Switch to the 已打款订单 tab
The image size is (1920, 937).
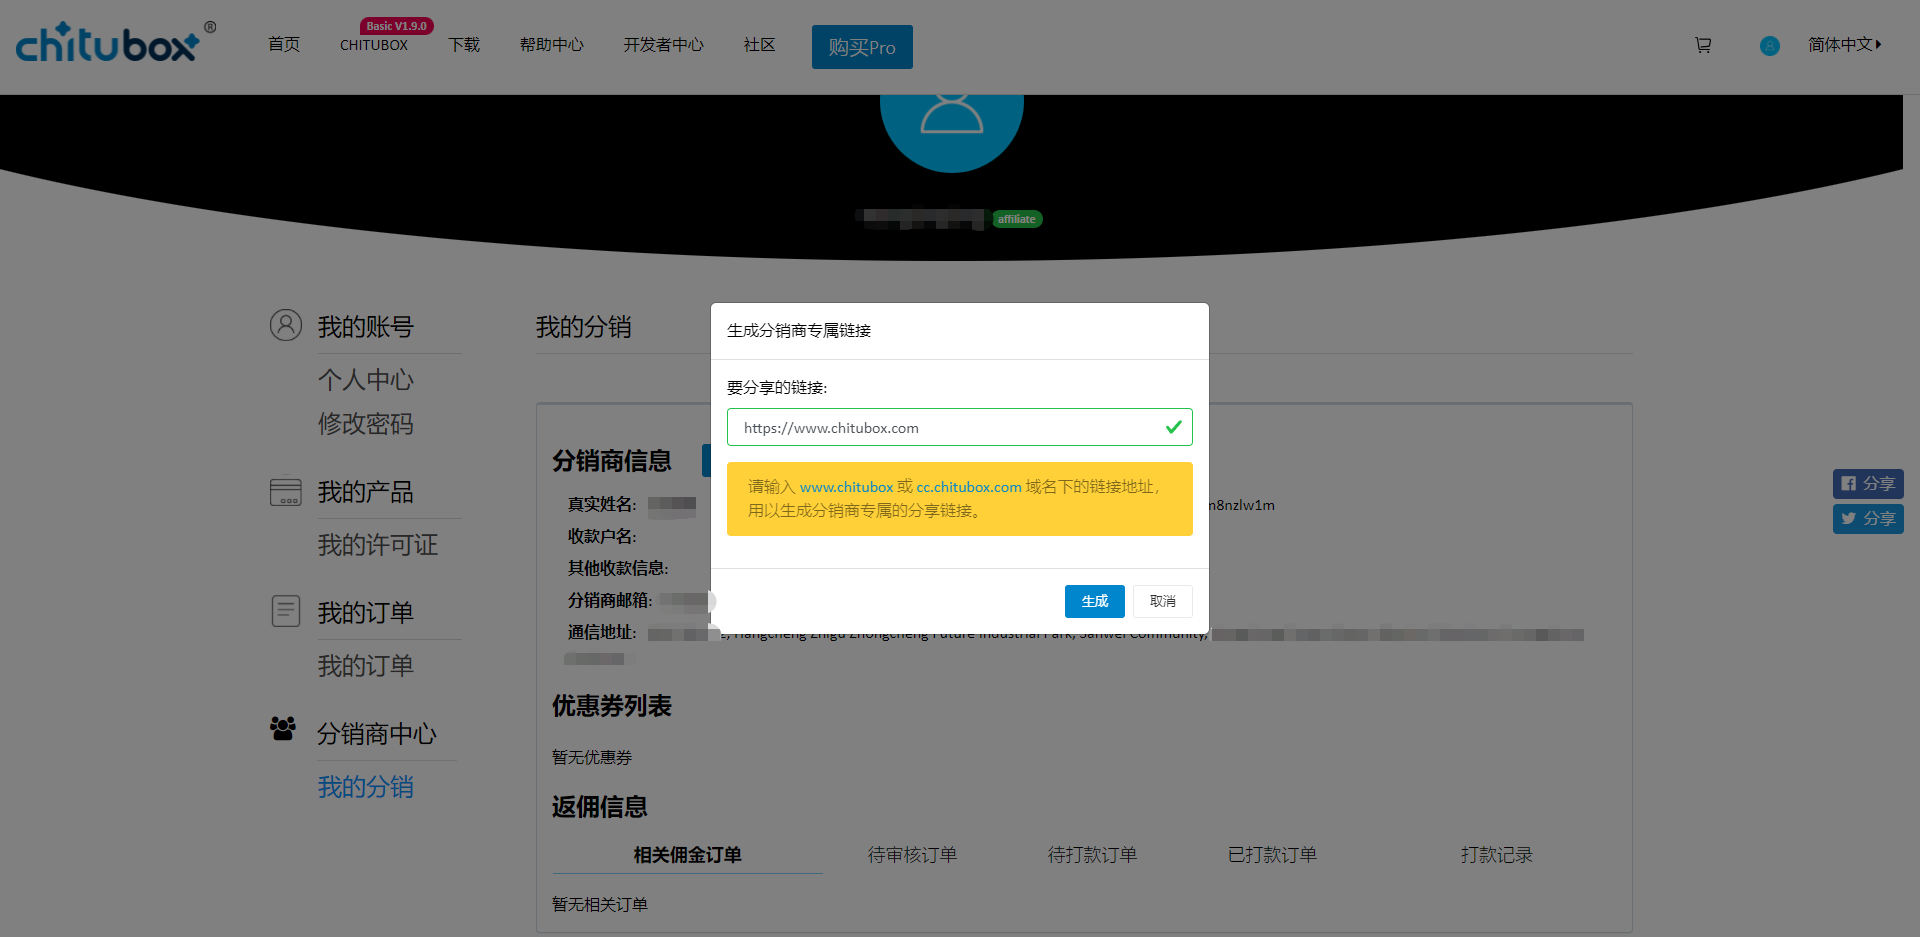(1273, 855)
